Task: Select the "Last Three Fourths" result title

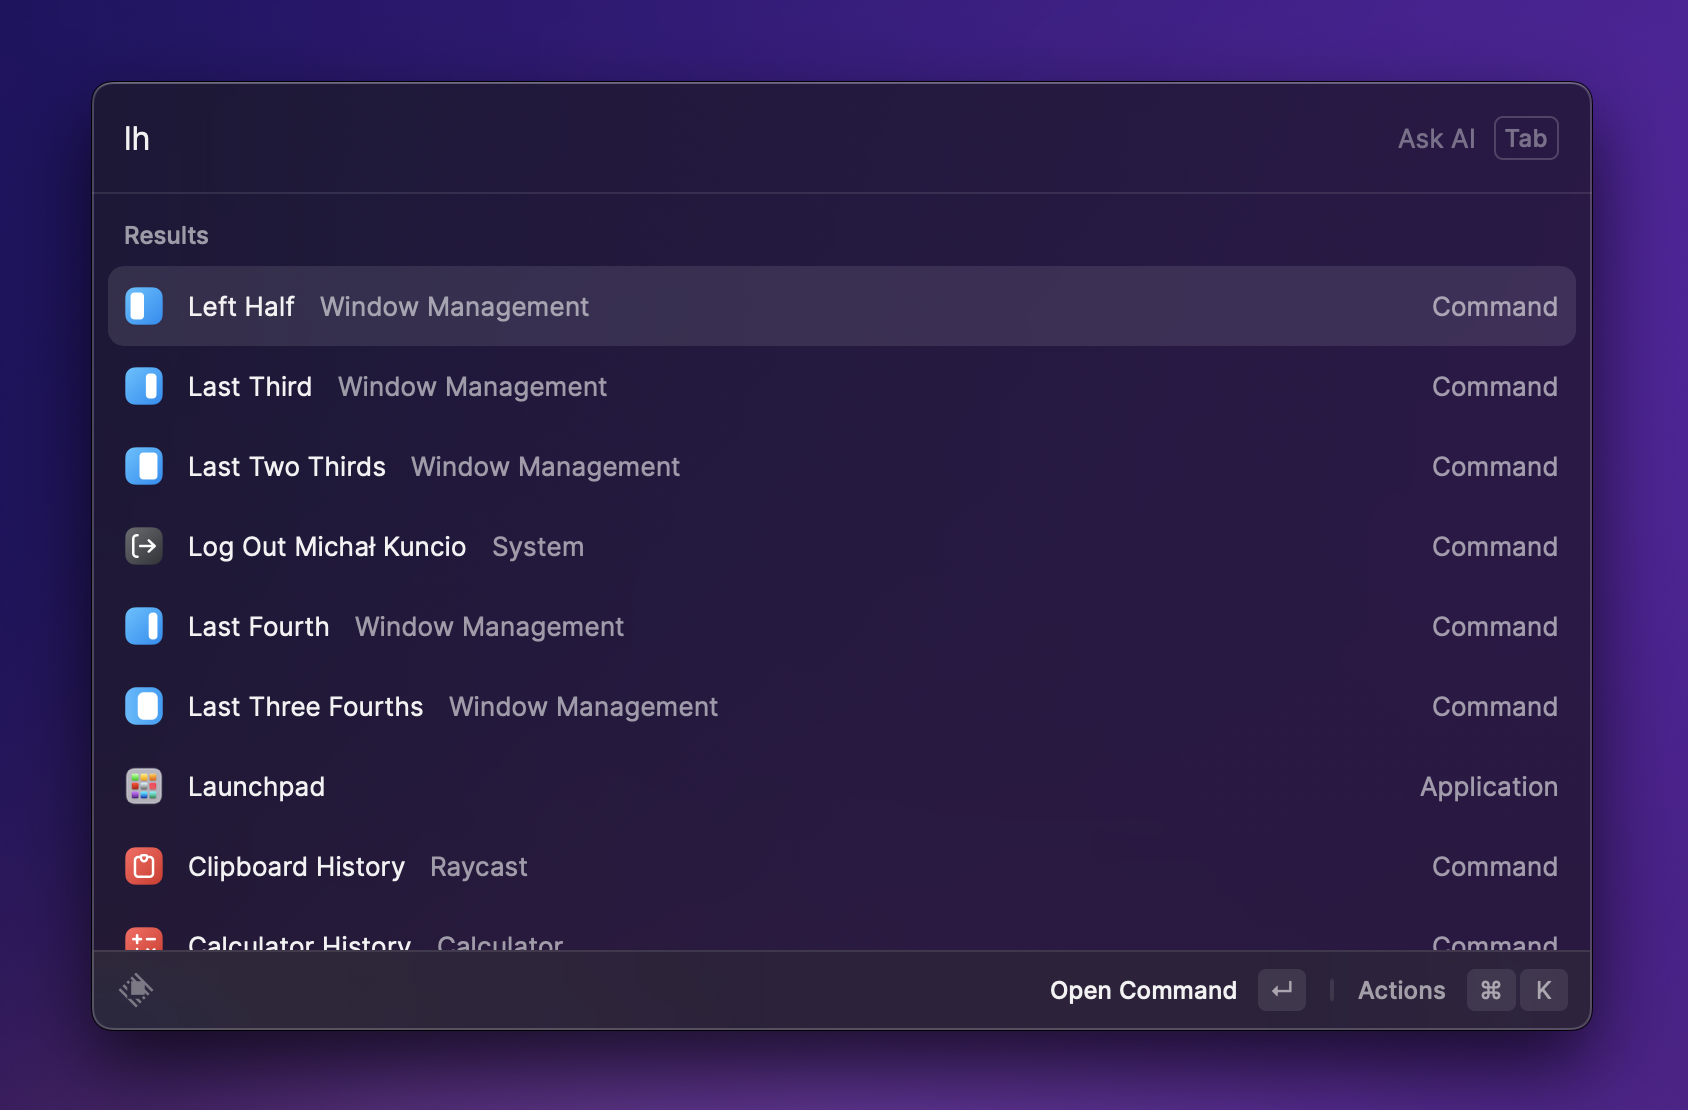Action: (x=306, y=706)
